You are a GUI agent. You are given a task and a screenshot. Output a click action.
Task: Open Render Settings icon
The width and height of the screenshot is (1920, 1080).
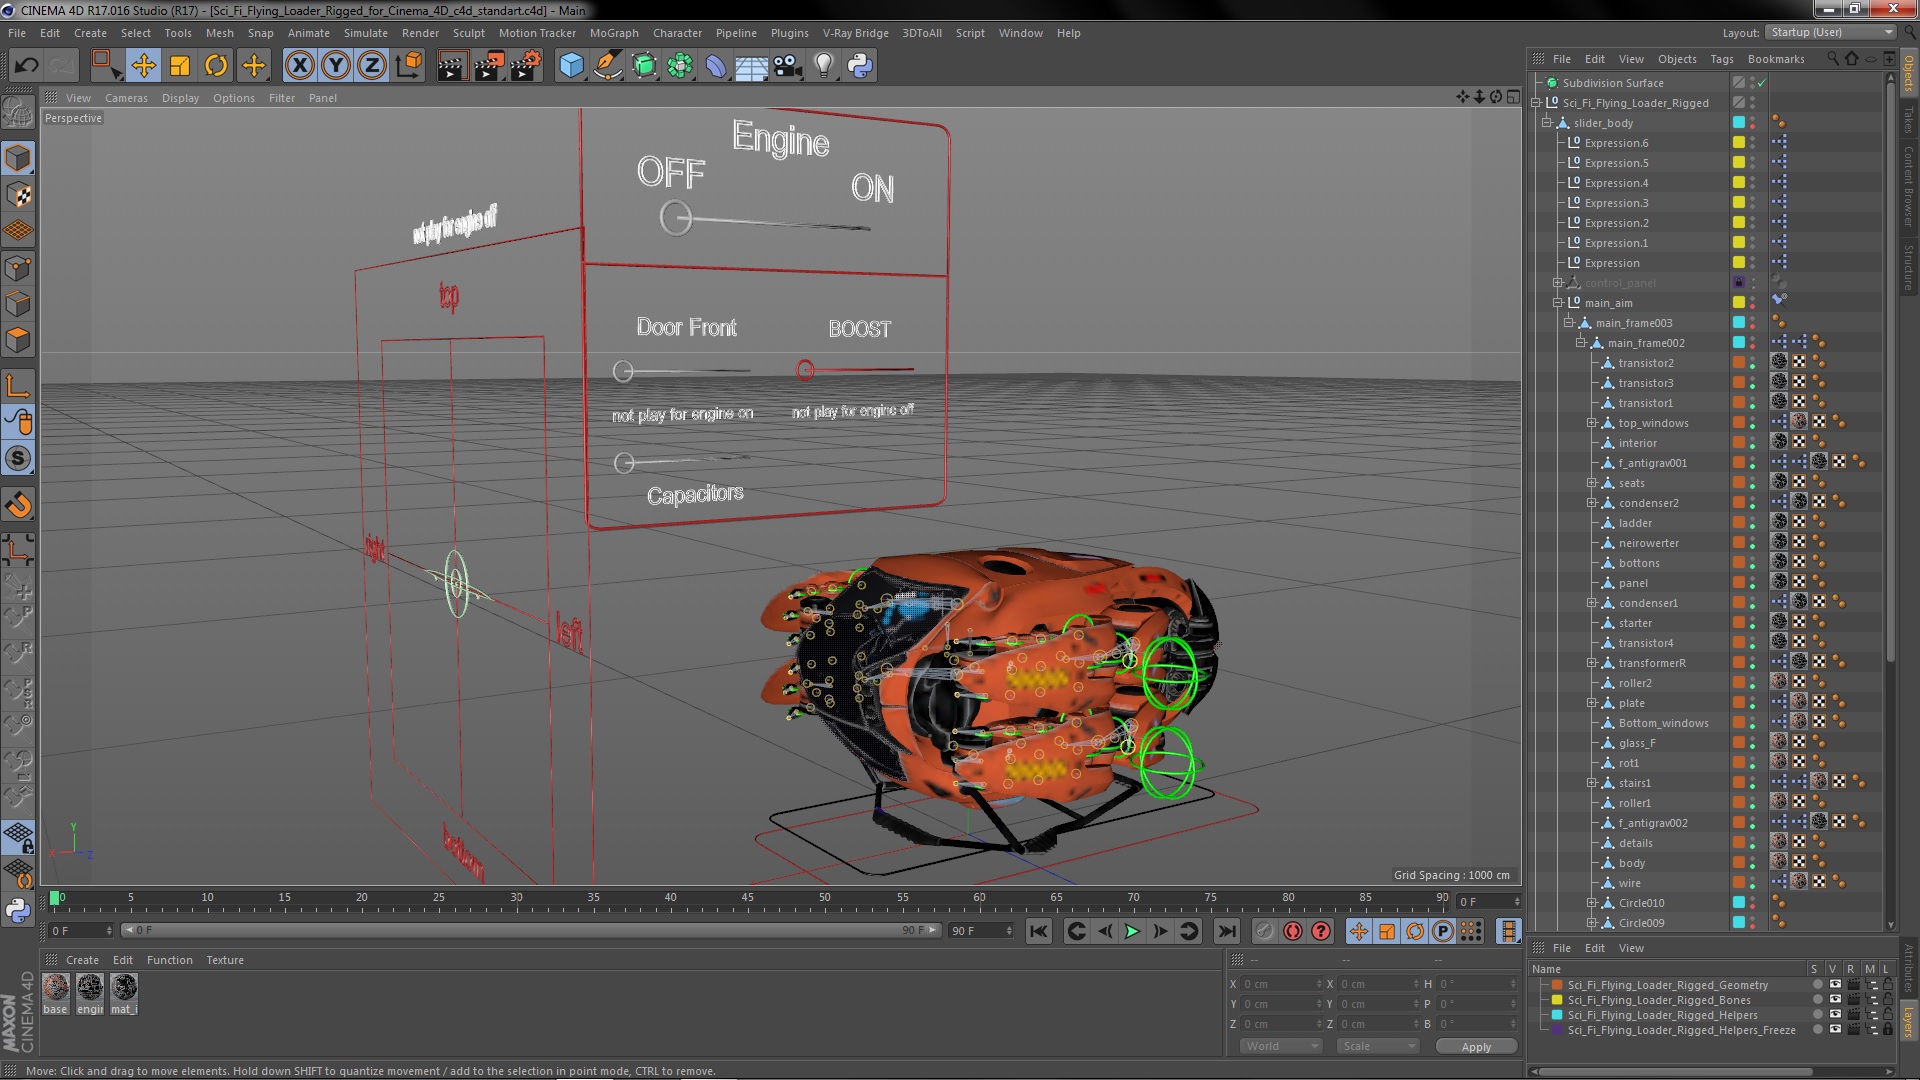(x=526, y=66)
